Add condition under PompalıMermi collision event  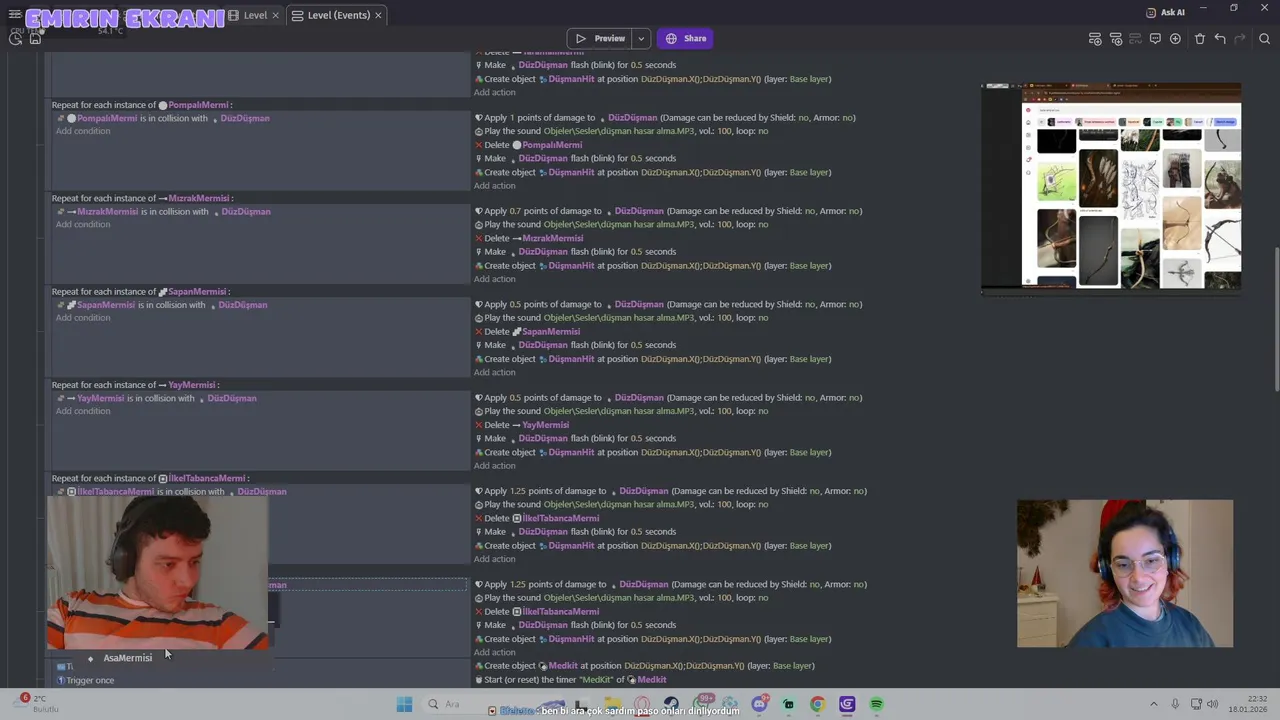point(83,131)
